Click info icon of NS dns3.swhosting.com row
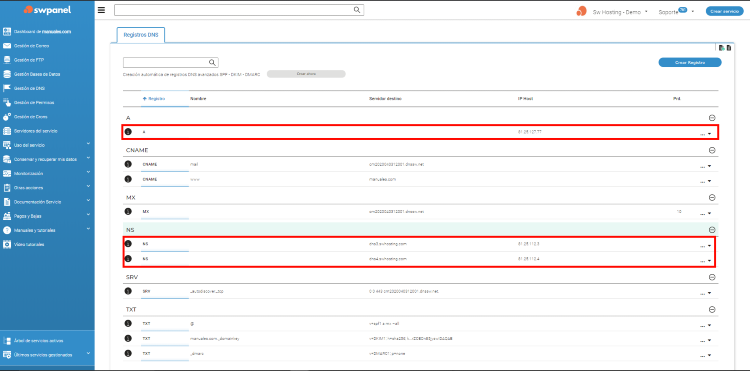Image resolution: width=750 pixels, height=371 pixels. pos(128,244)
